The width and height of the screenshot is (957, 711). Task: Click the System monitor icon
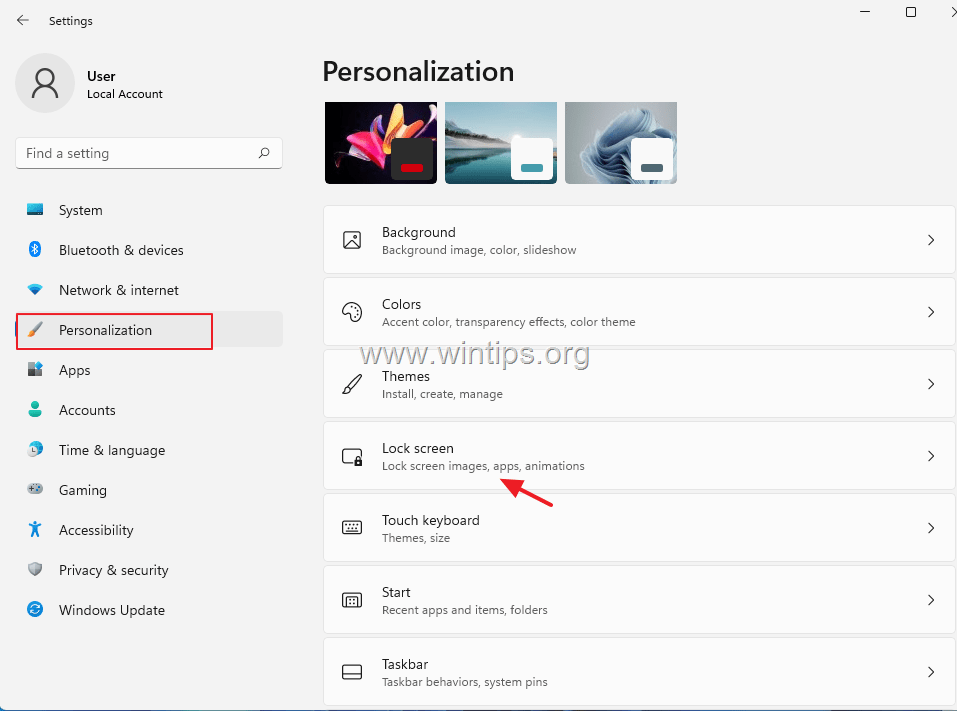35,209
